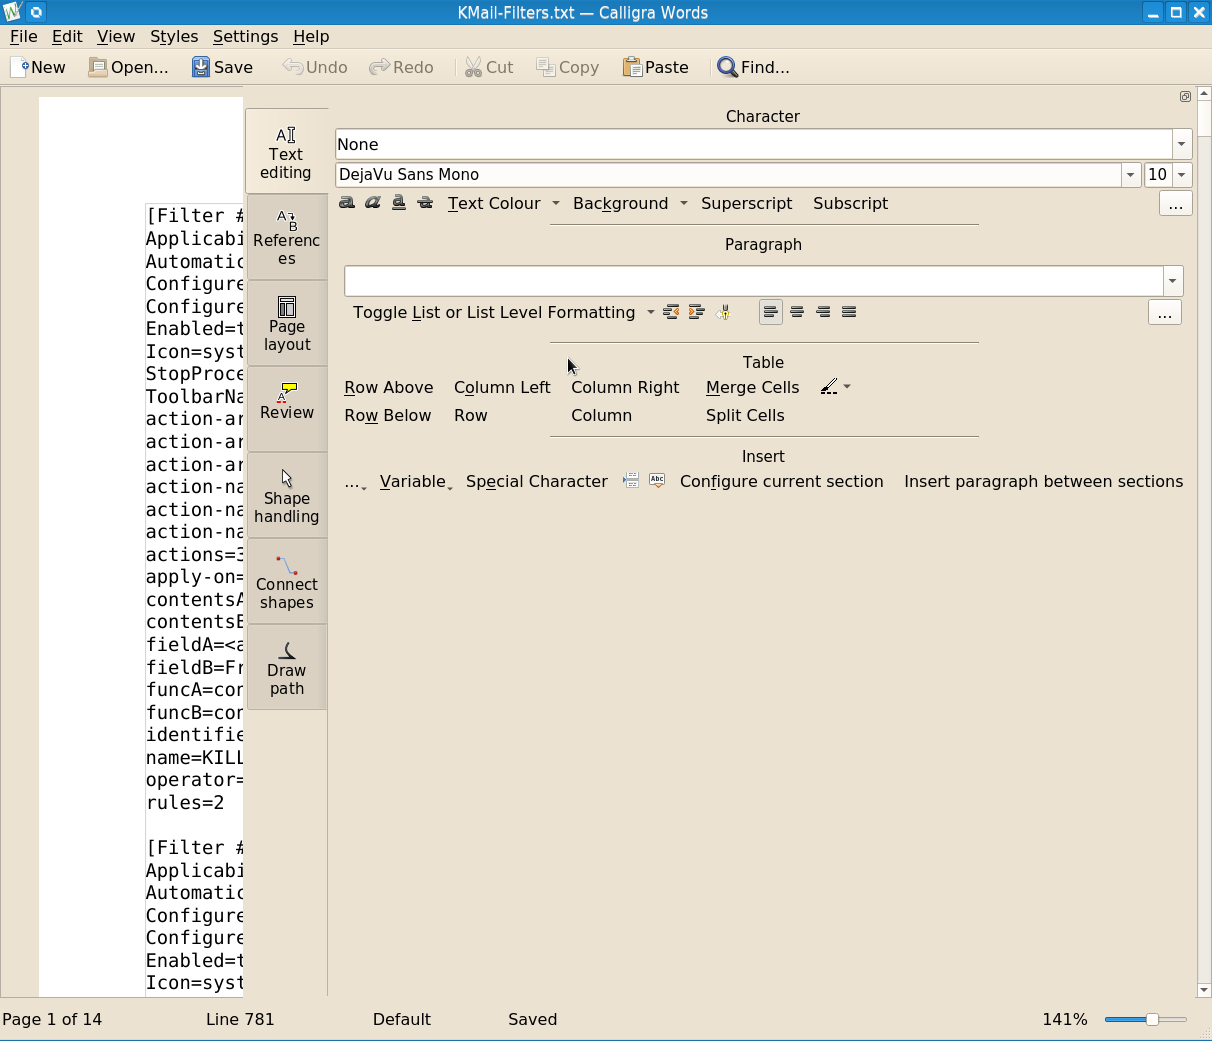
Task: Open the Edit menu
Action: point(67,36)
